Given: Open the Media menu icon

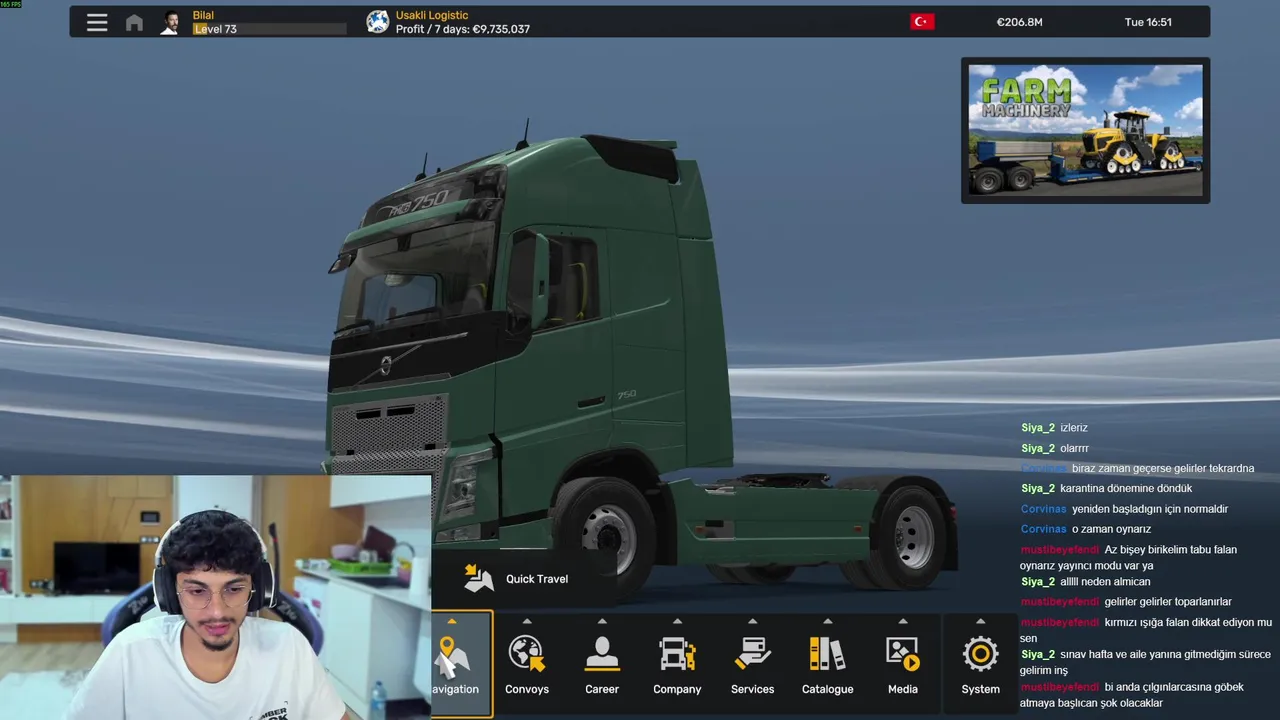Looking at the screenshot, I should click(x=903, y=653).
